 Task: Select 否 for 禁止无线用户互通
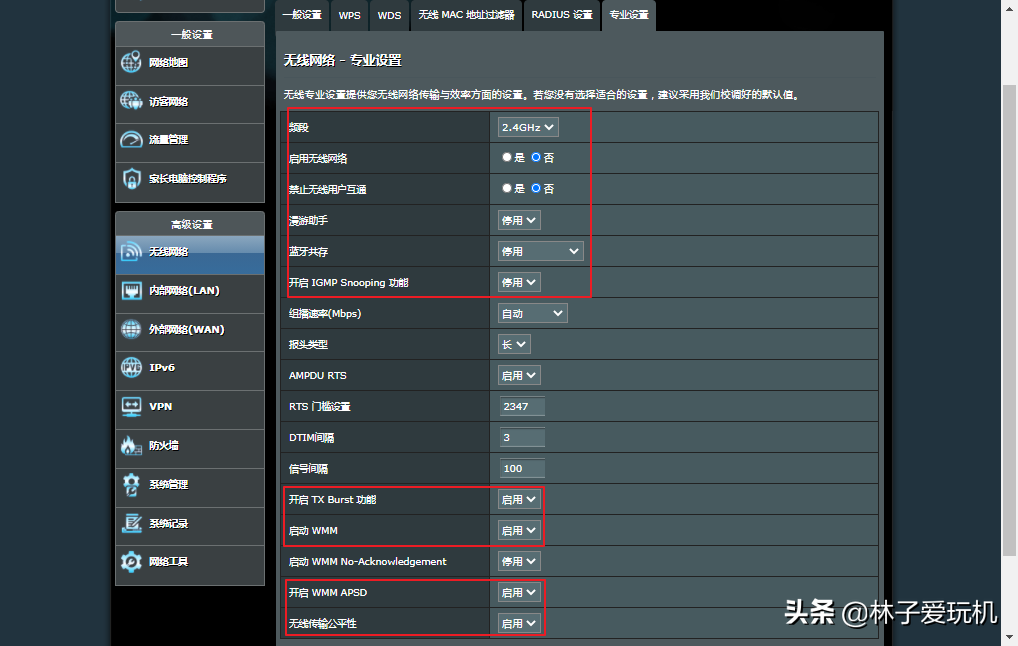[536, 188]
